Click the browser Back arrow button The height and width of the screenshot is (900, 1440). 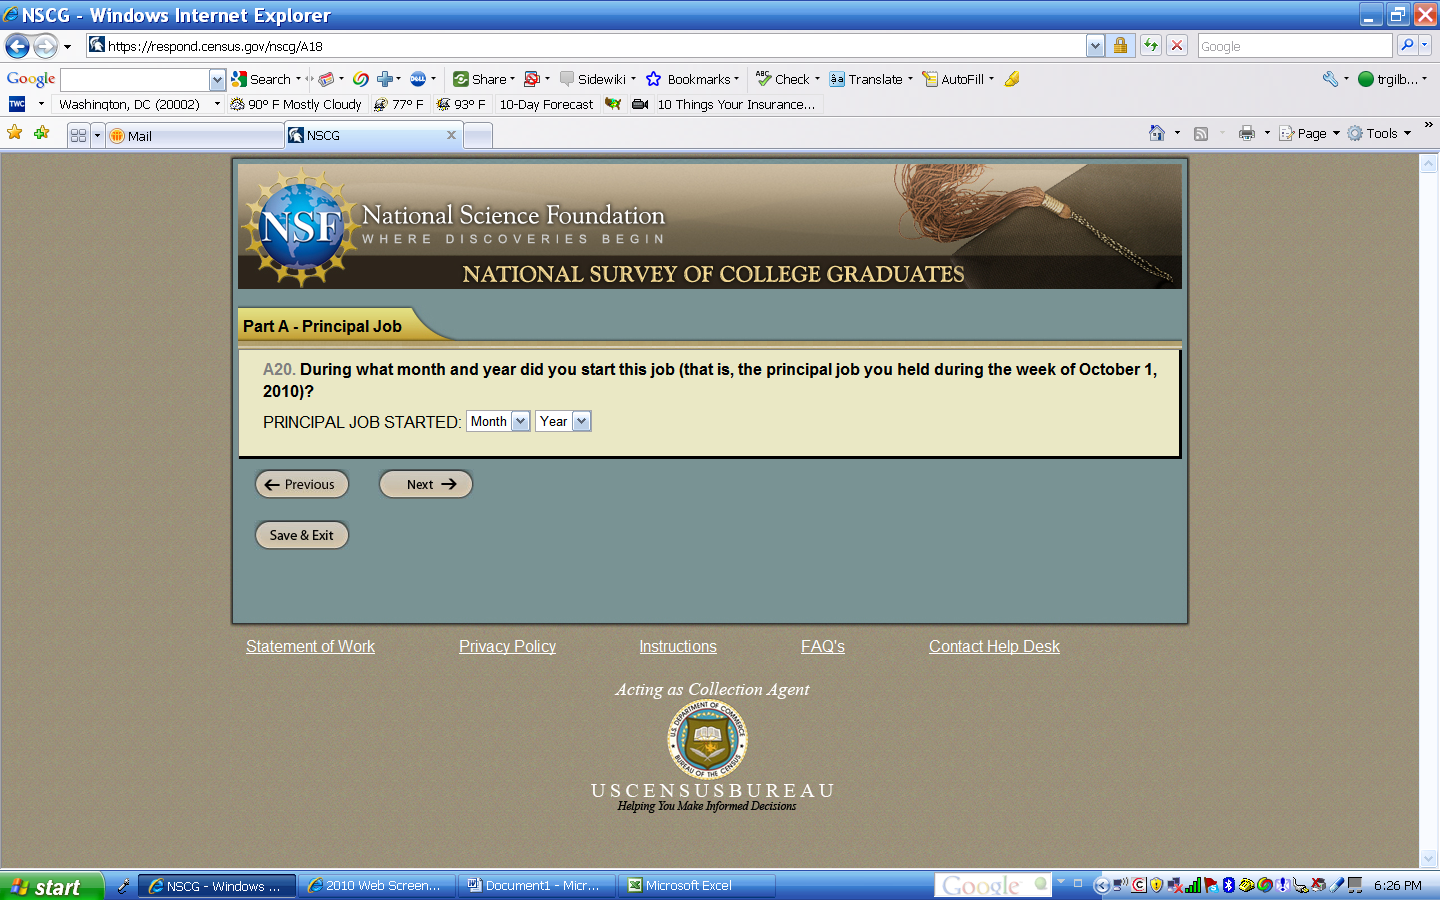coord(17,46)
